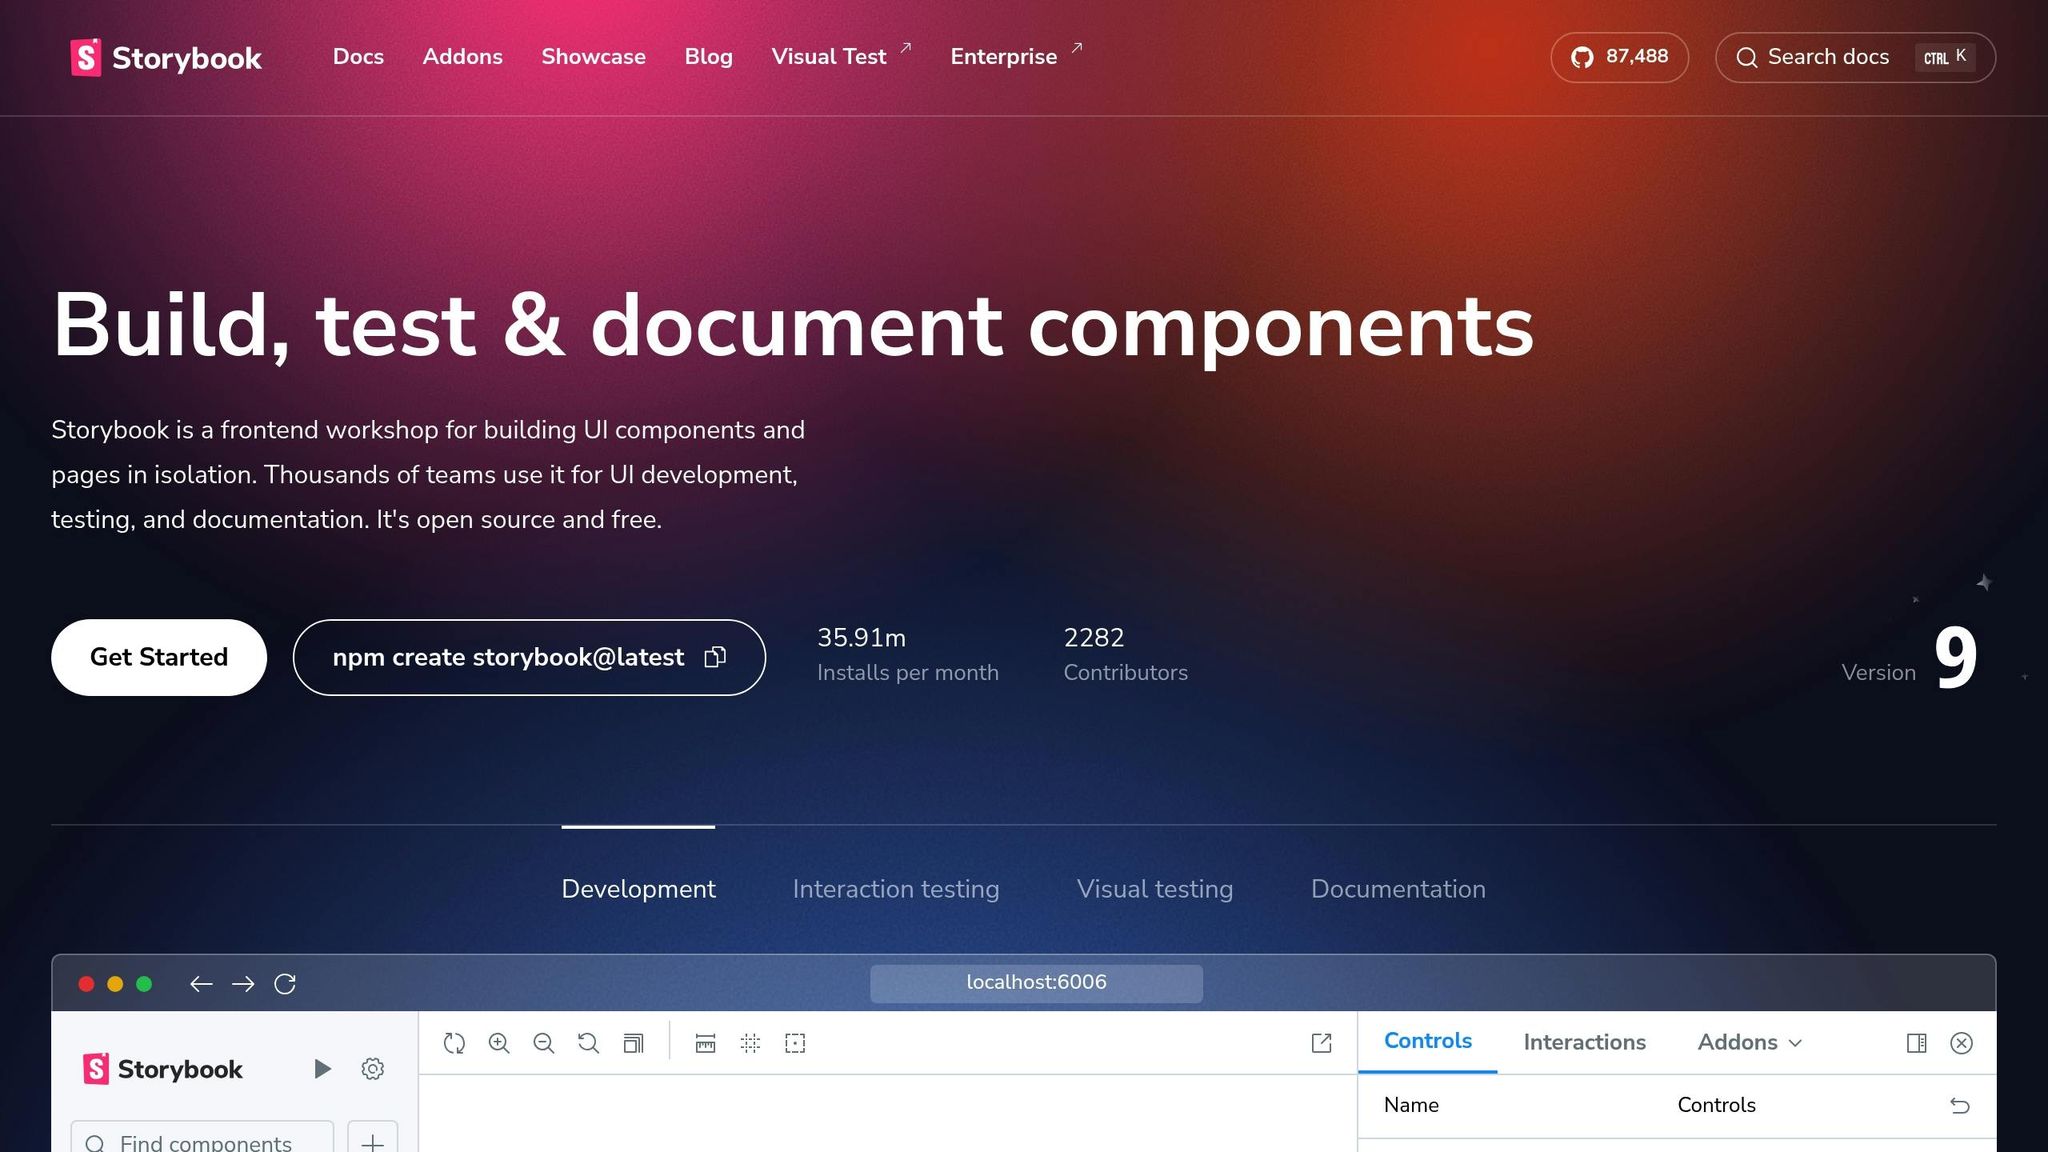This screenshot has height=1152, width=2048.
Task: Select the Controls panel tab
Action: pos(1427,1041)
